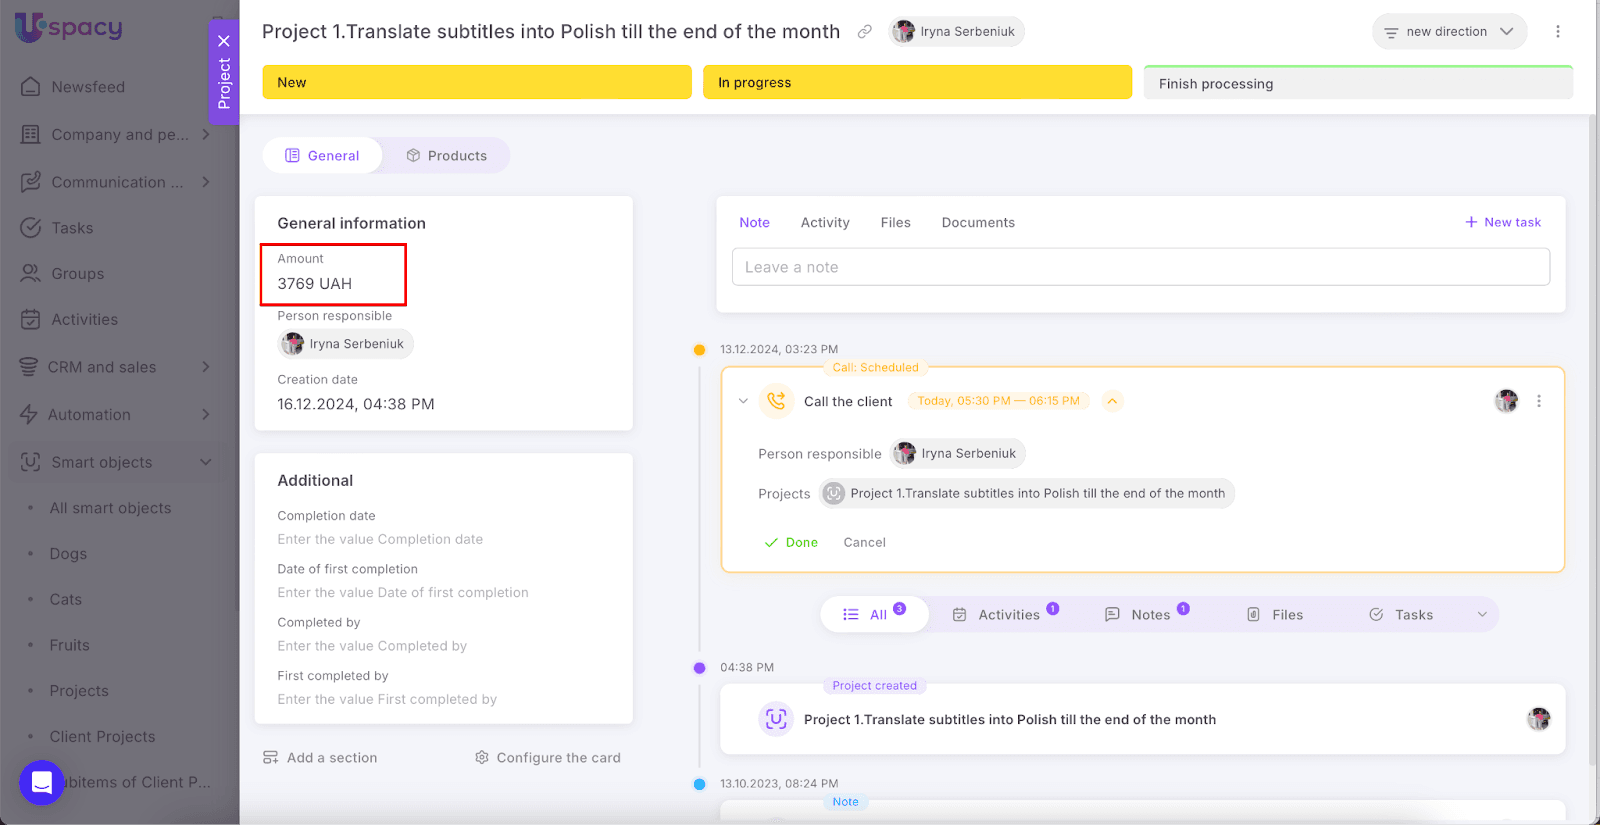Viewport: 1600px width, 825px height.
Task: Select the Finish processing stage bar
Action: (x=1357, y=84)
